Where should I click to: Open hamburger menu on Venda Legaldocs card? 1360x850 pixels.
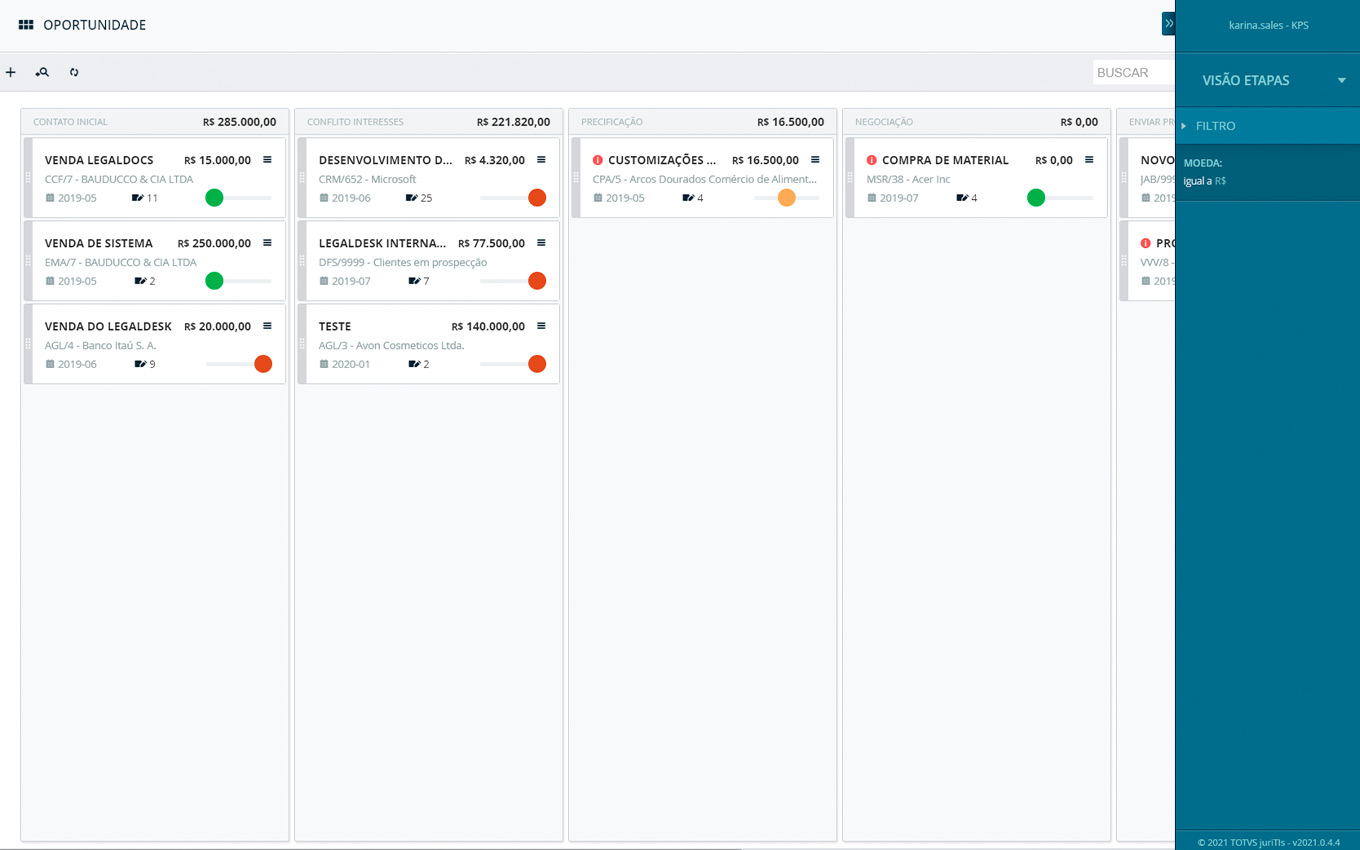pyautogui.click(x=267, y=160)
